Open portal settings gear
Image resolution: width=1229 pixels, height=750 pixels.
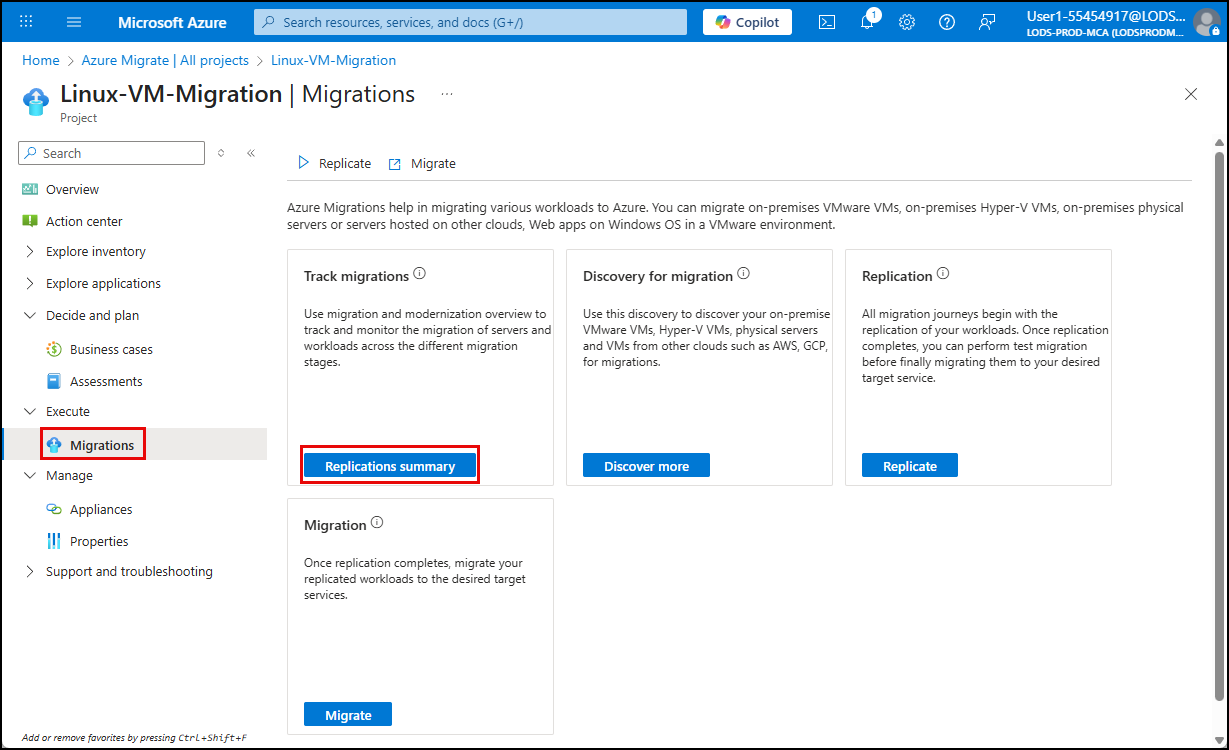[907, 22]
